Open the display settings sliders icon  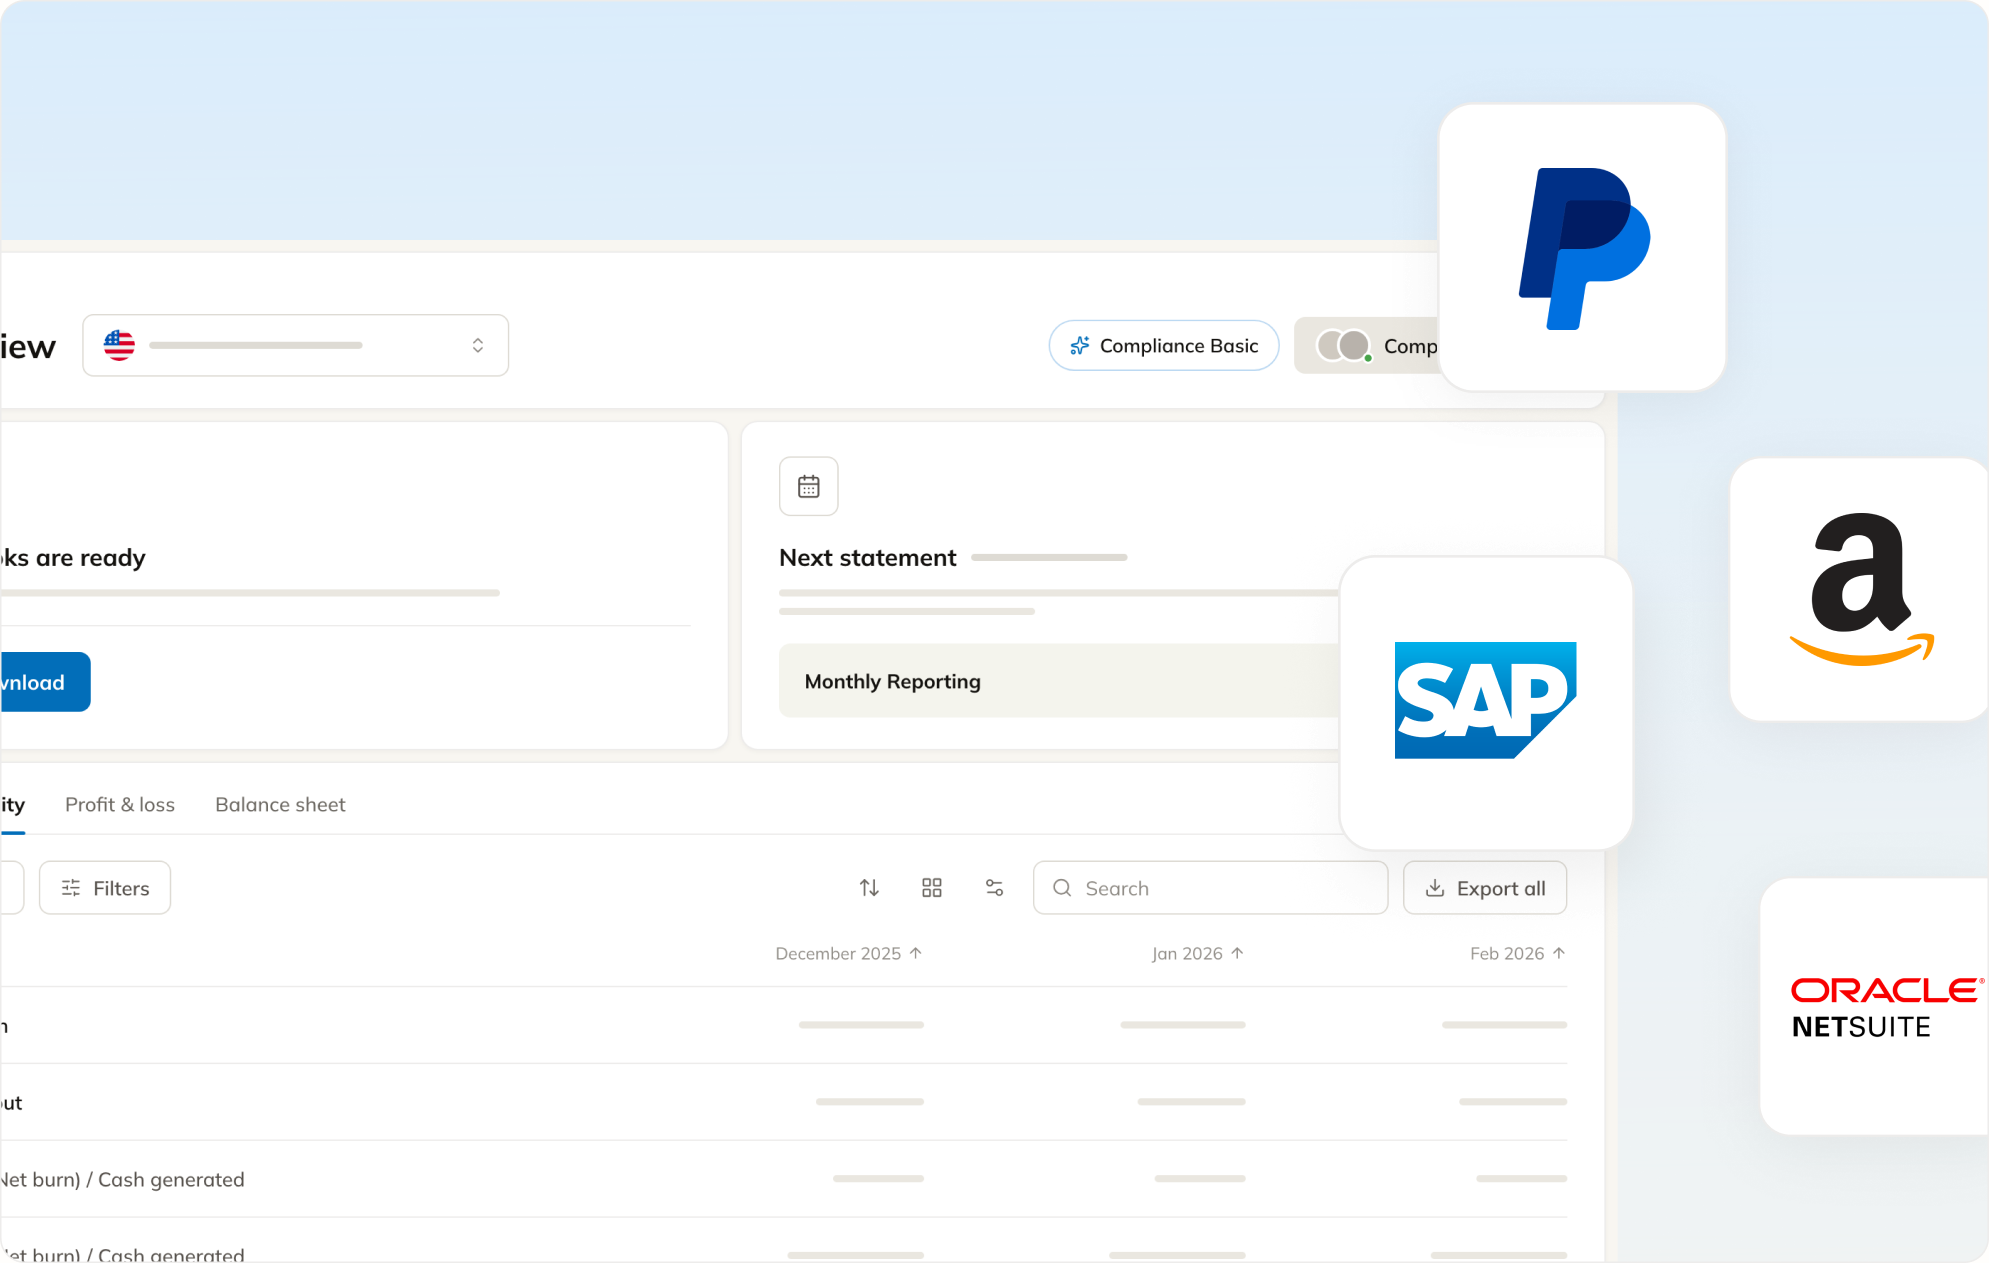click(x=994, y=888)
